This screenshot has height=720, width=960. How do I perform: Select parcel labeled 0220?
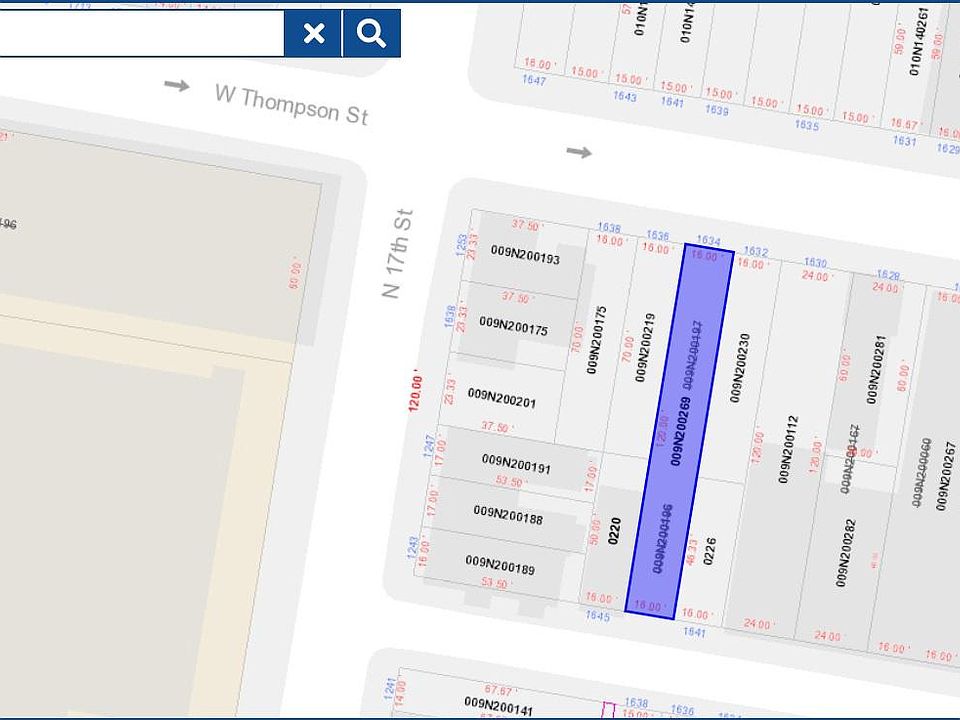point(614,530)
